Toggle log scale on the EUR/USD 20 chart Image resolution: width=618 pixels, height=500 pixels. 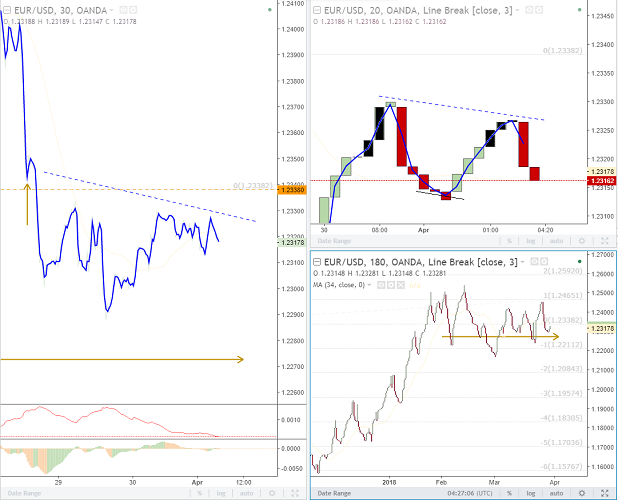531,241
